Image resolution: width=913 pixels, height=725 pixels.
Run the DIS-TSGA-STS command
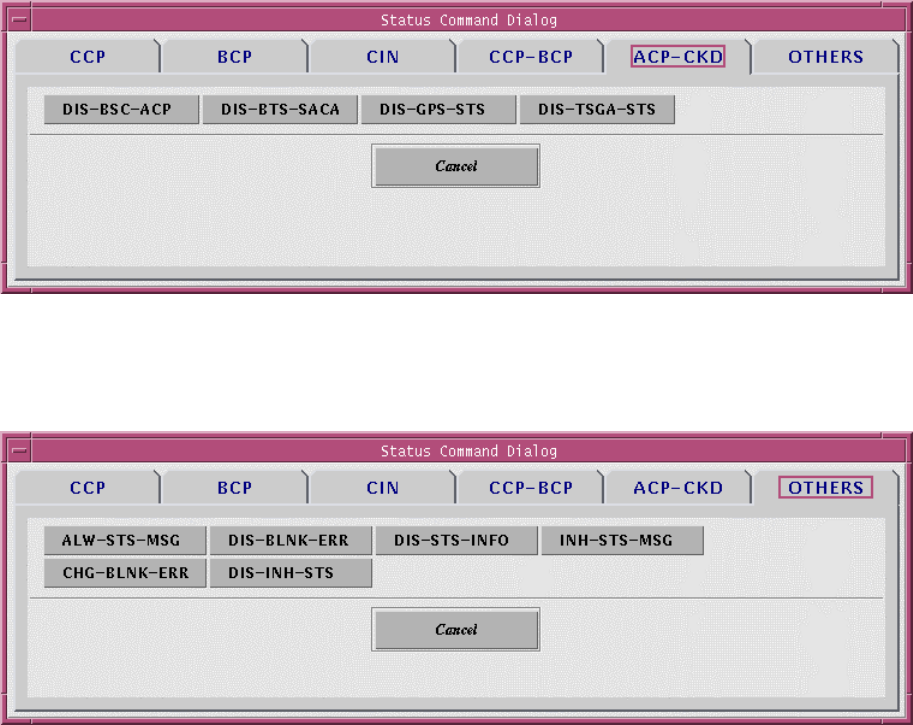click(597, 109)
